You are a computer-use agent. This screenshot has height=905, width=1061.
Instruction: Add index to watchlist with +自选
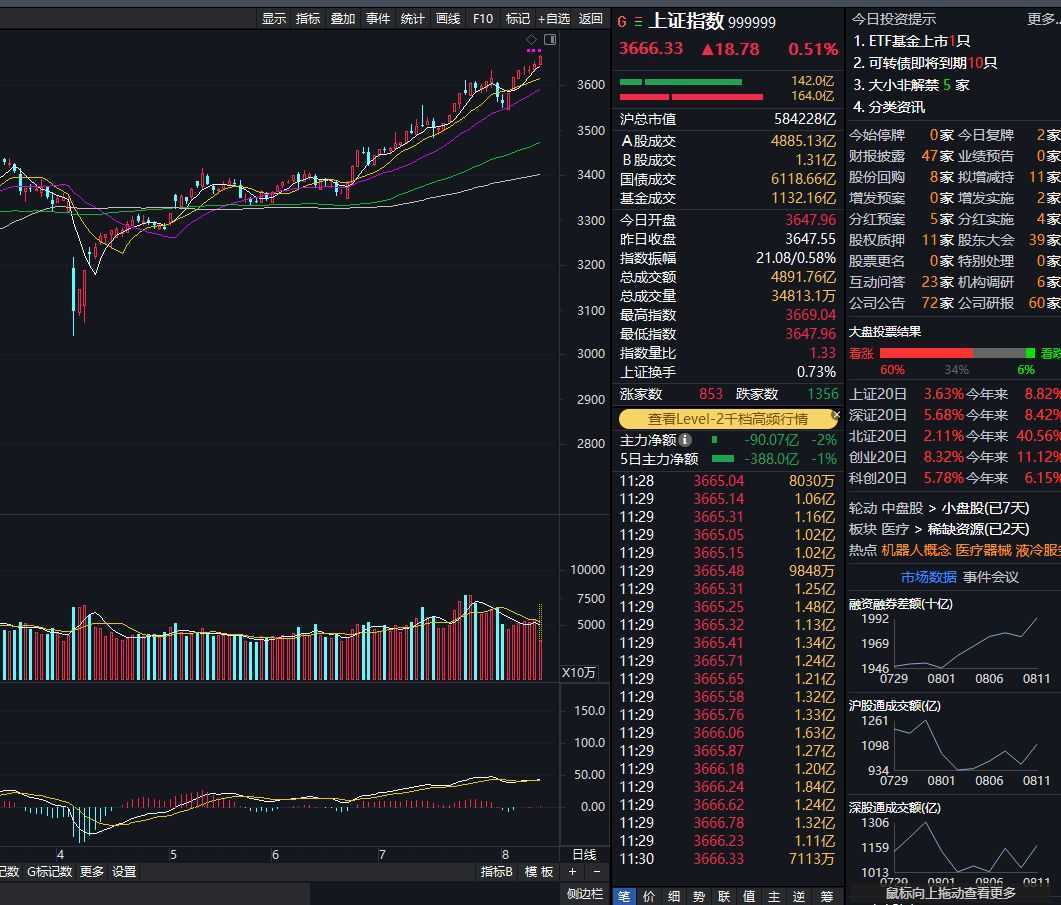pyautogui.click(x=553, y=18)
